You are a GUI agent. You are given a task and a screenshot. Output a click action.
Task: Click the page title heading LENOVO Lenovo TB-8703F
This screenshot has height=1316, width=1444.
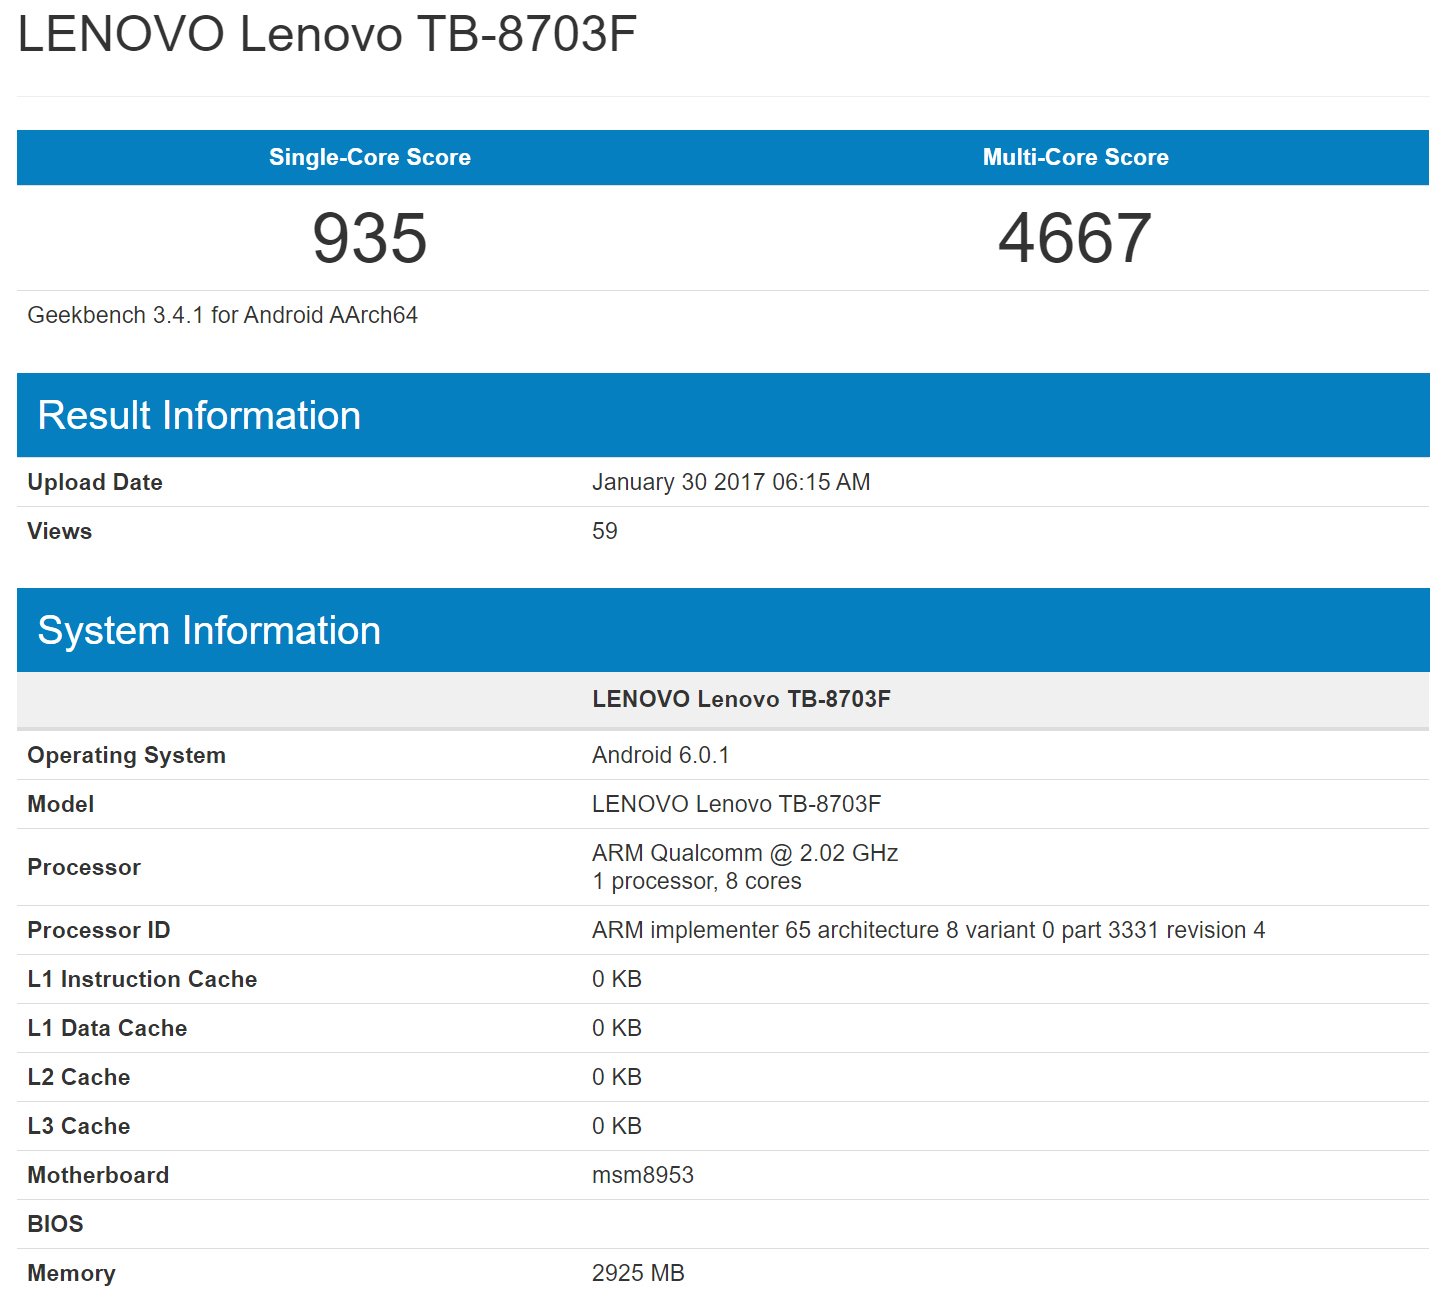click(x=327, y=34)
